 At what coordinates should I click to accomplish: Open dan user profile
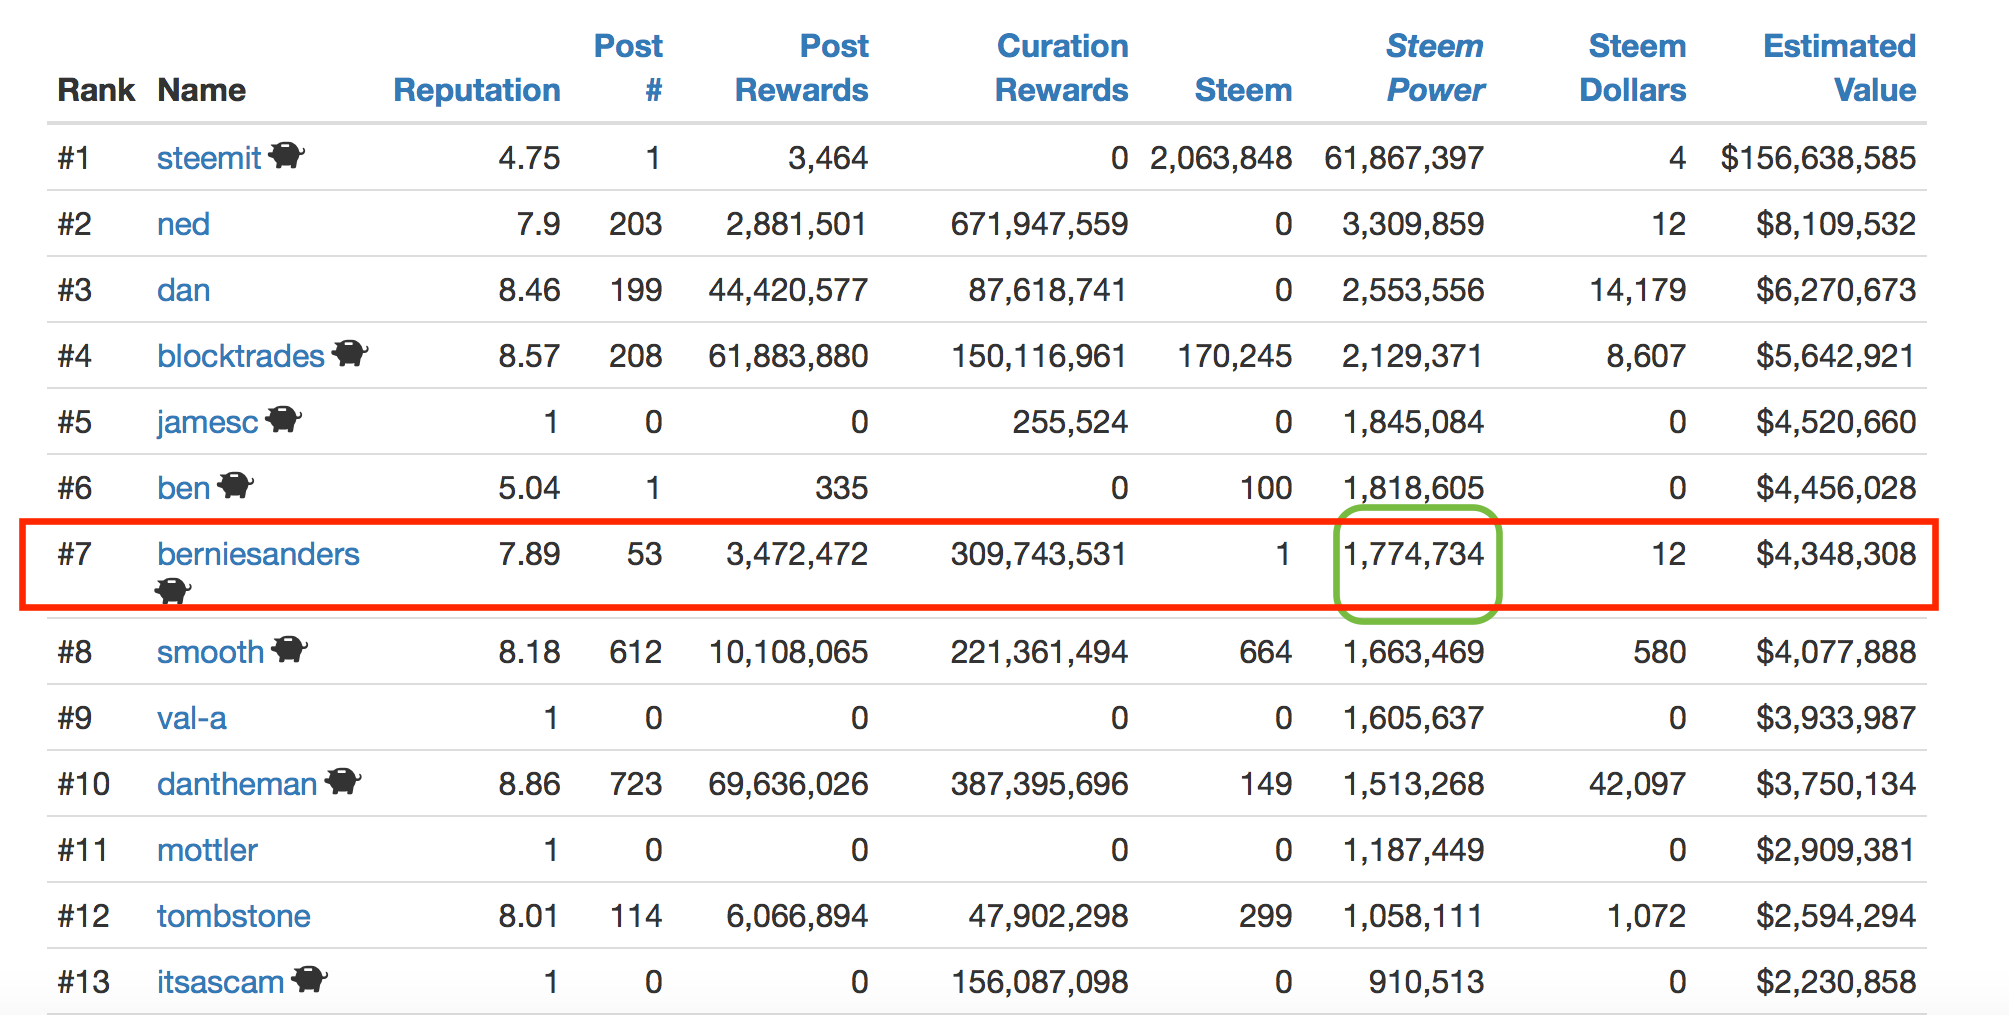point(183,290)
